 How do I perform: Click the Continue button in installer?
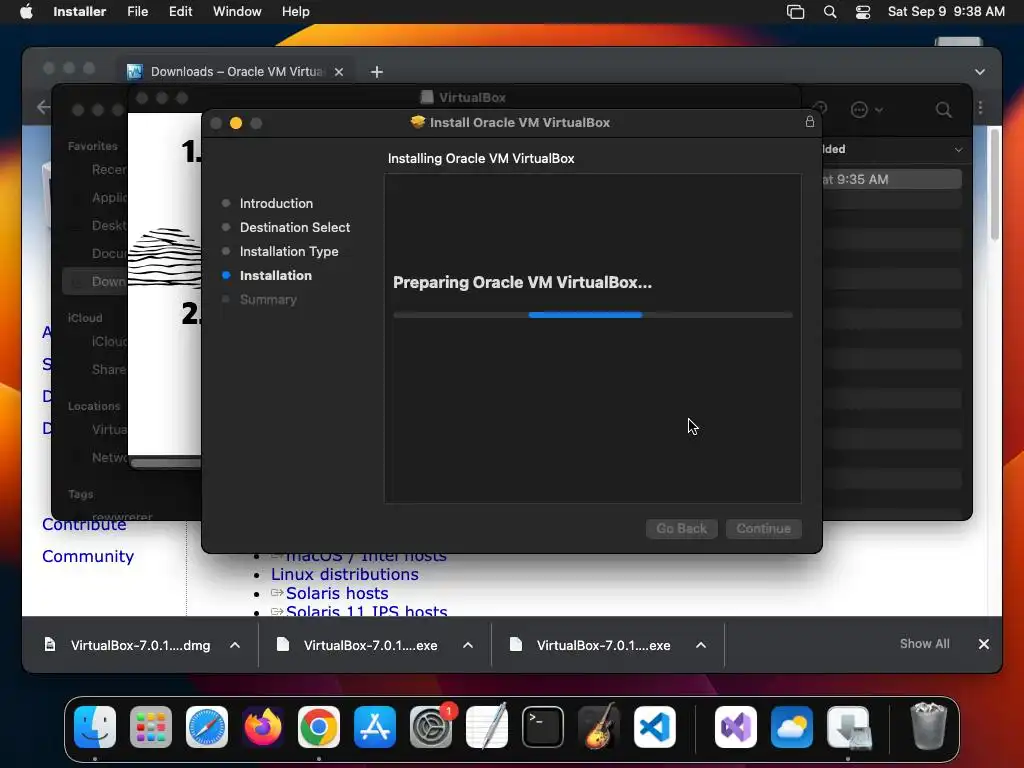[x=763, y=528]
